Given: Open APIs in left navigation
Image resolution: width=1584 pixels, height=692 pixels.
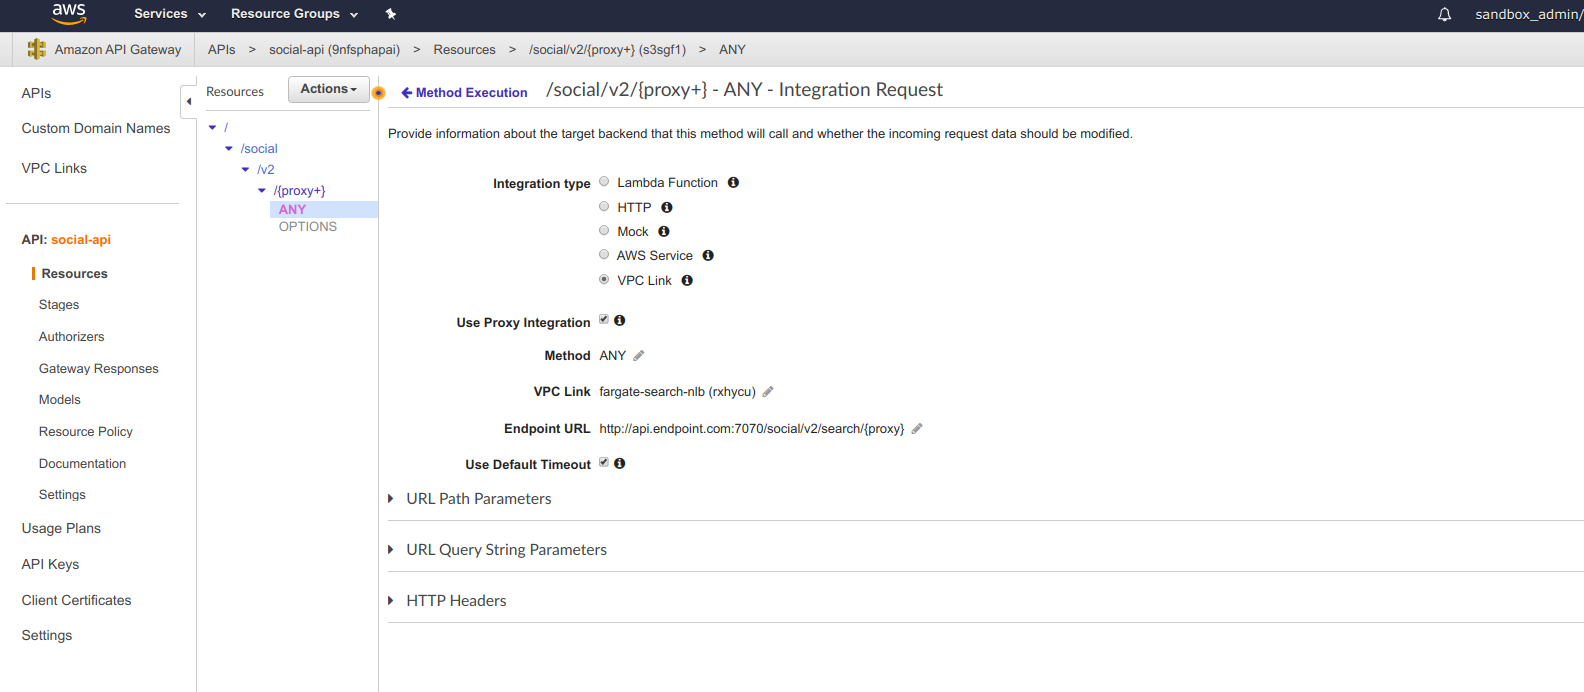Looking at the screenshot, I should coord(36,93).
